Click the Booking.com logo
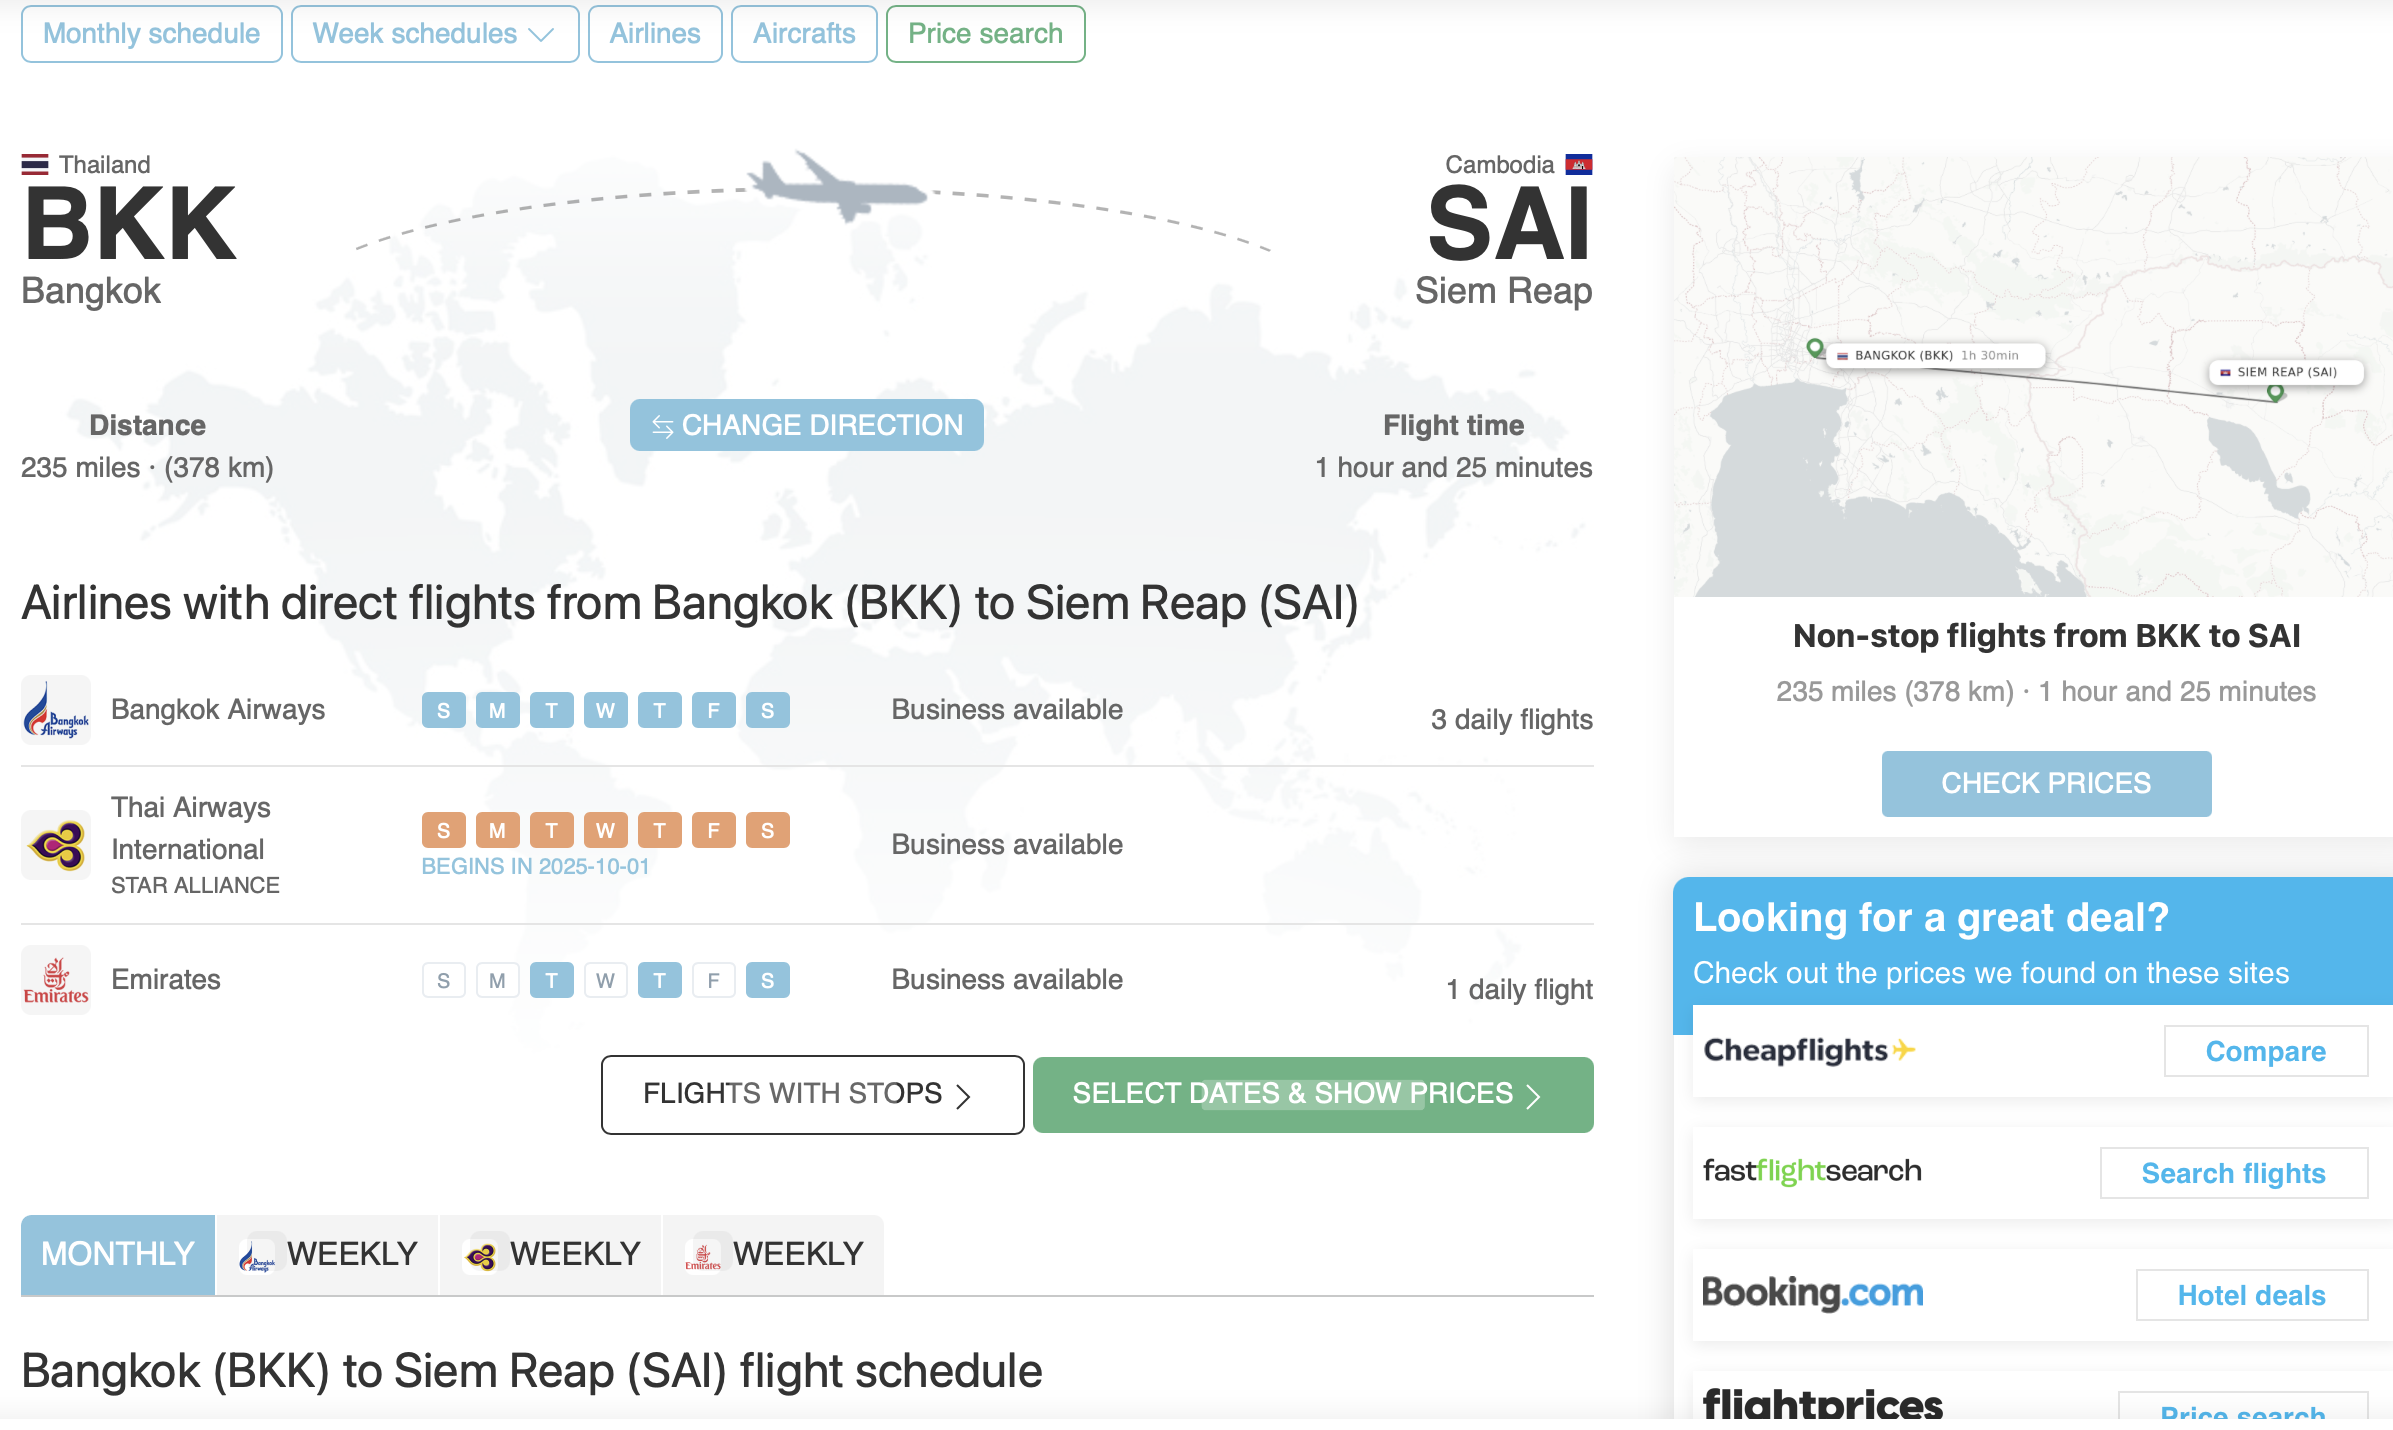Viewport: 2393px width, 1430px height. (x=1813, y=1293)
